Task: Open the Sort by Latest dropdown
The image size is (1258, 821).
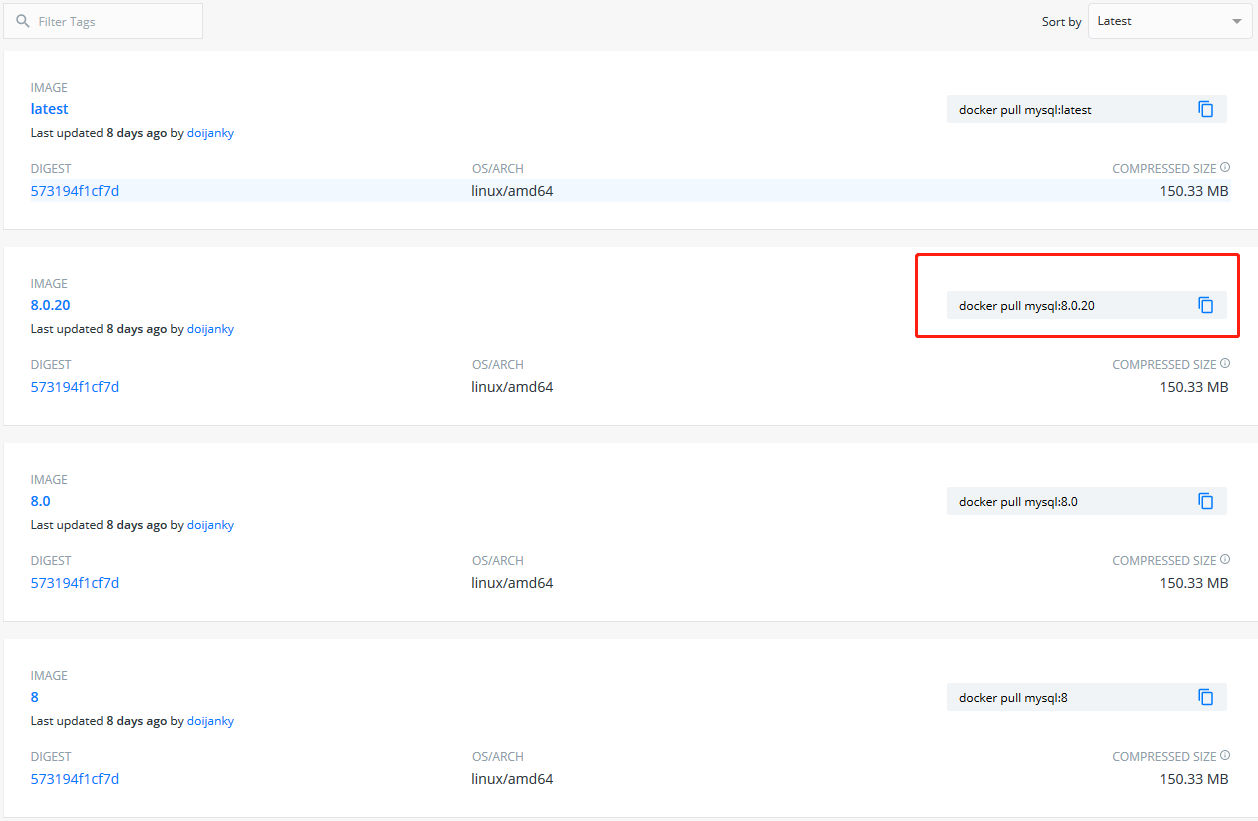Action: coord(1170,21)
